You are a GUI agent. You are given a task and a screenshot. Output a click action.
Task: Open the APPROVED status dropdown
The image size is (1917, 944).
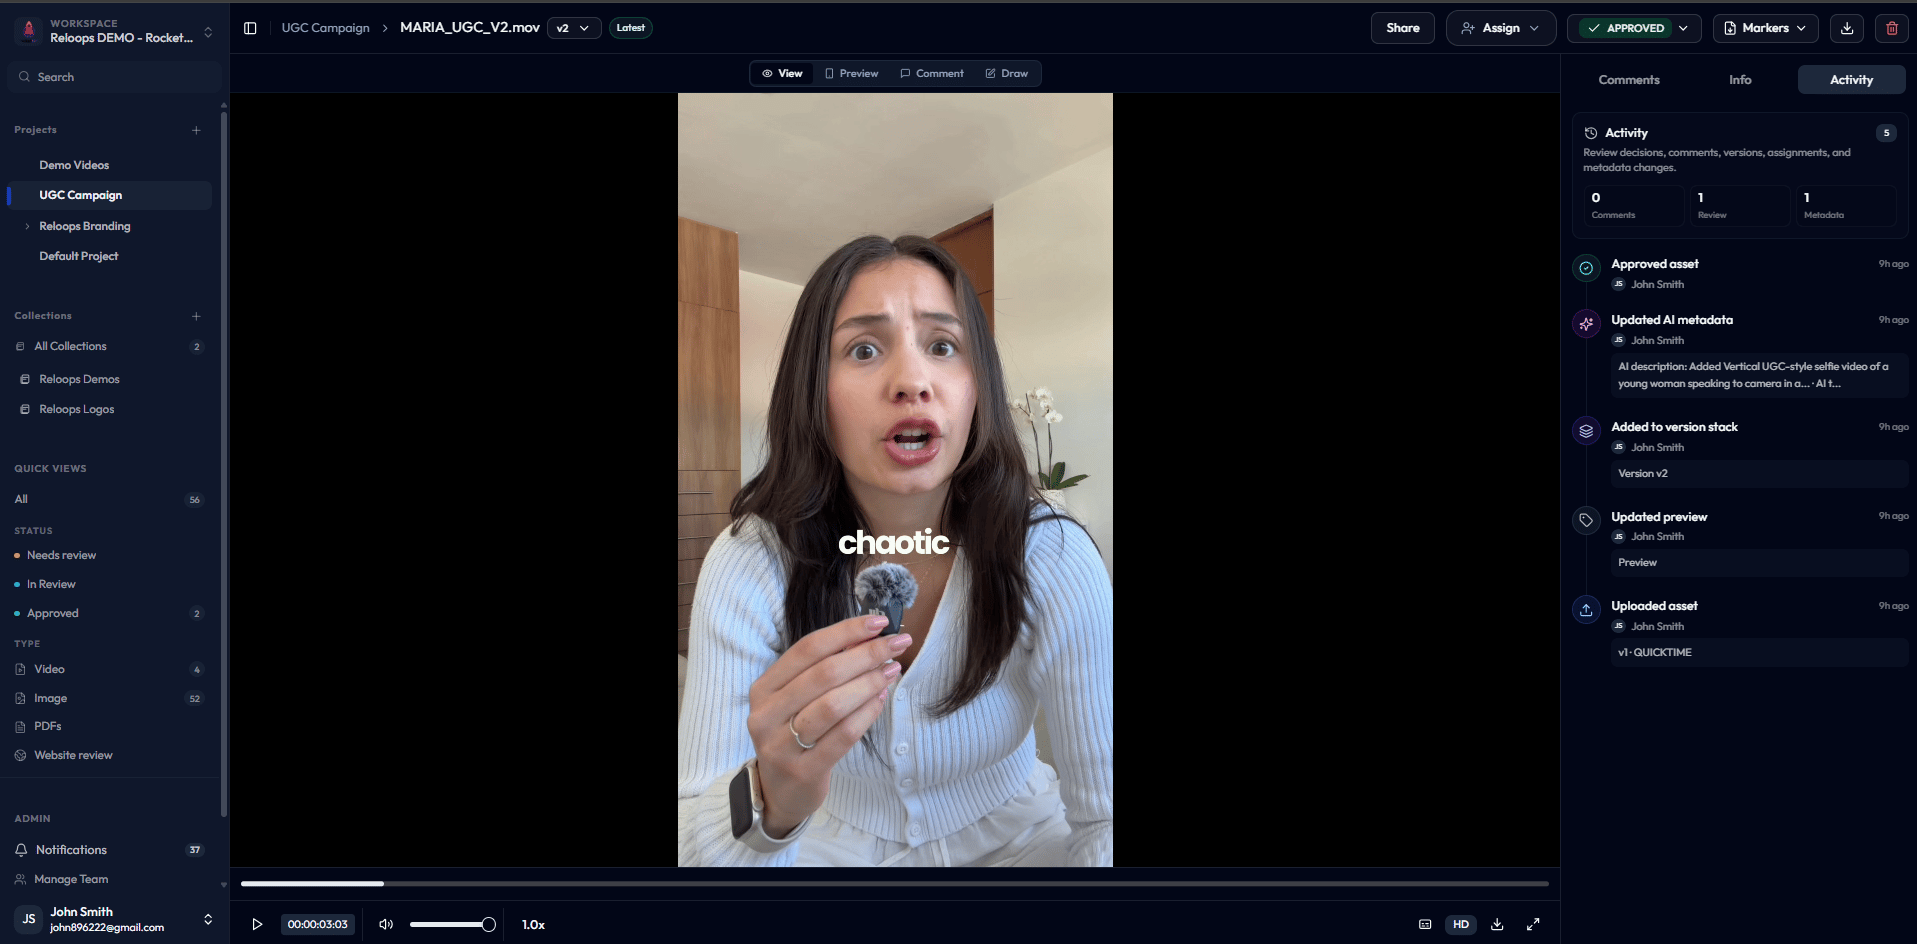coord(1635,28)
